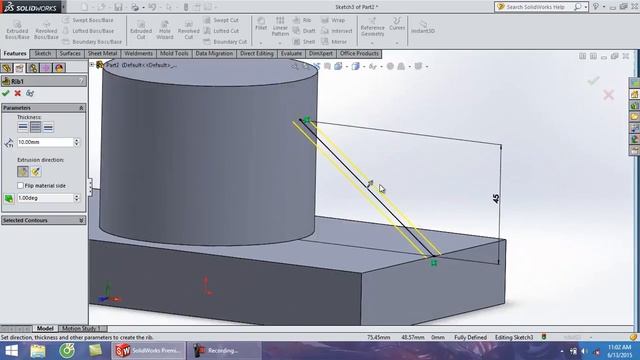Click the Shell tool

tap(304, 42)
